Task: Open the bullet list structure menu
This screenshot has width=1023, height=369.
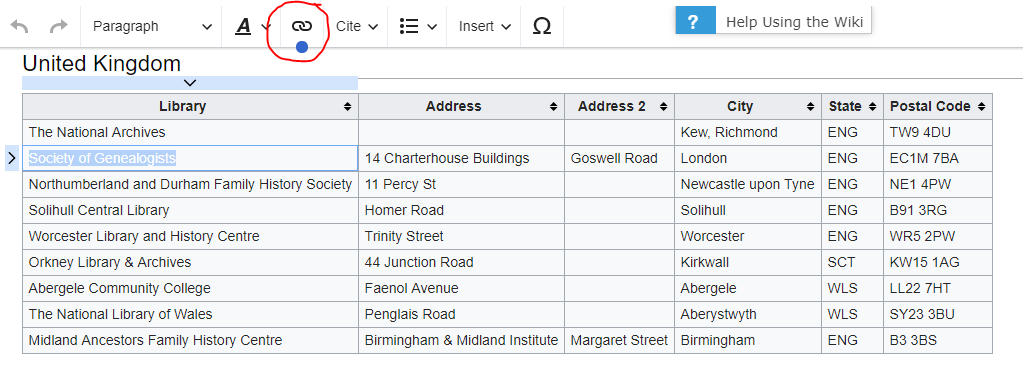Action: [x=418, y=27]
